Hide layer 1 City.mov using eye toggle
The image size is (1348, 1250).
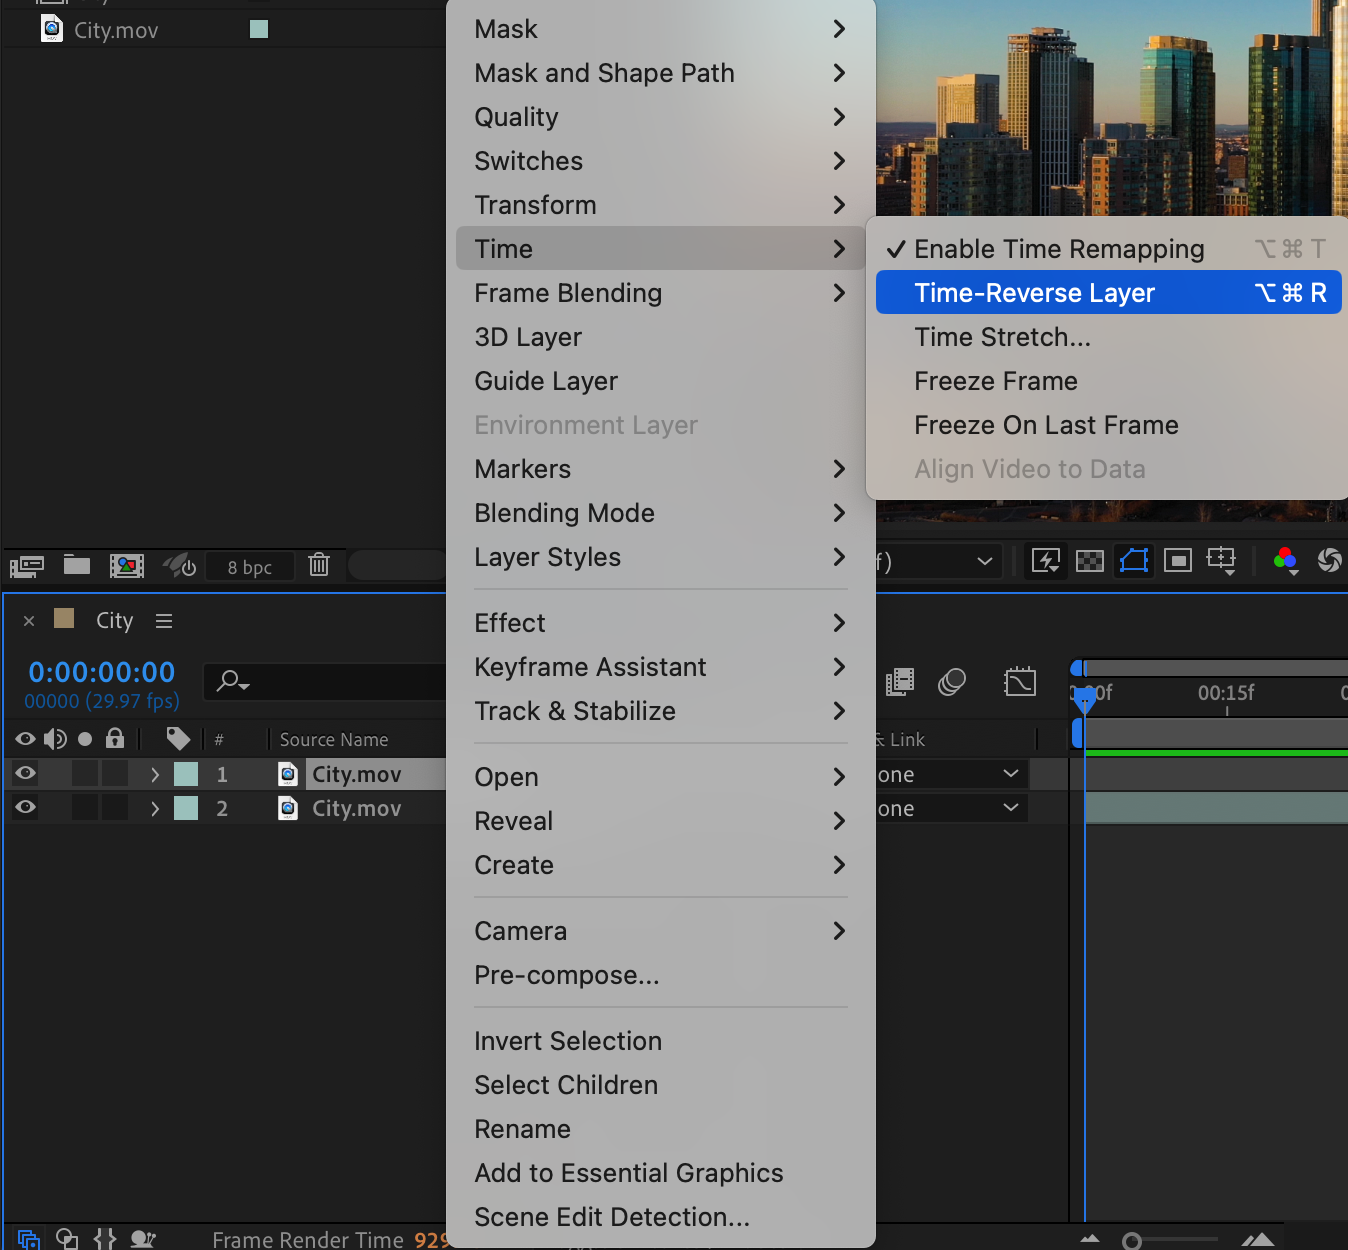[26, 773]
